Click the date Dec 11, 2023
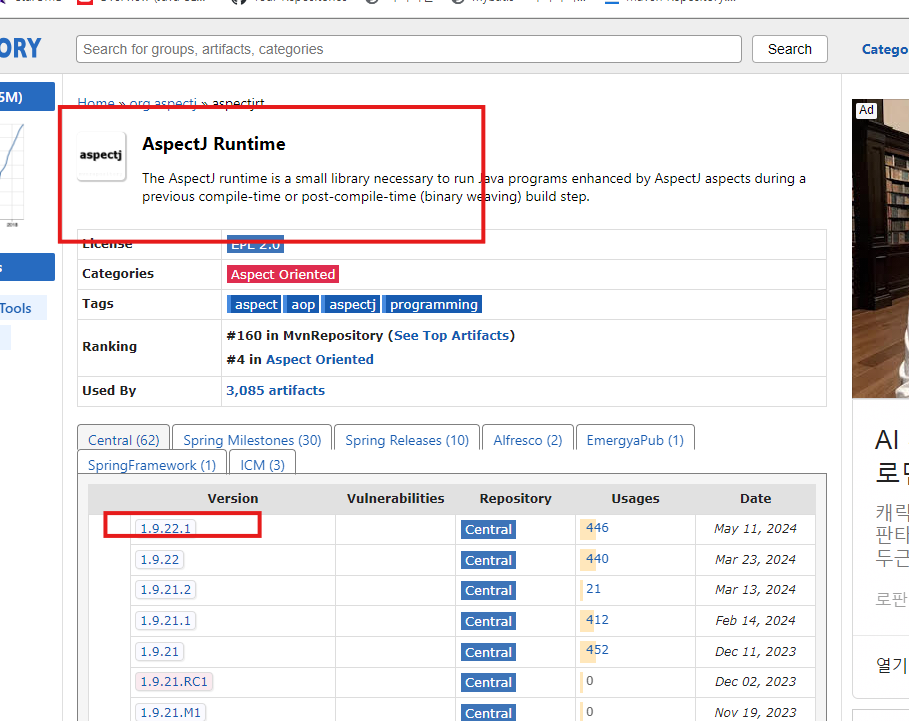The width and height of the screenshot is (909, 721). point(755,651)
